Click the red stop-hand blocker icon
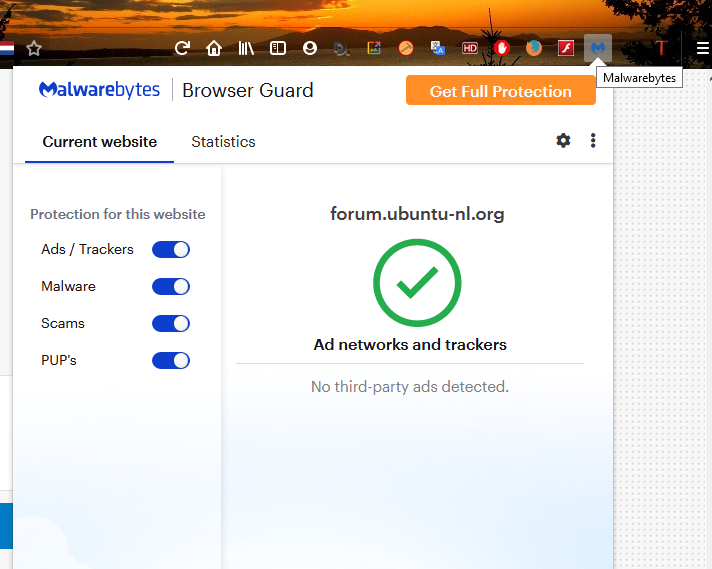Image resolution: width=712 pixels, height=569 pixels. 502,48
